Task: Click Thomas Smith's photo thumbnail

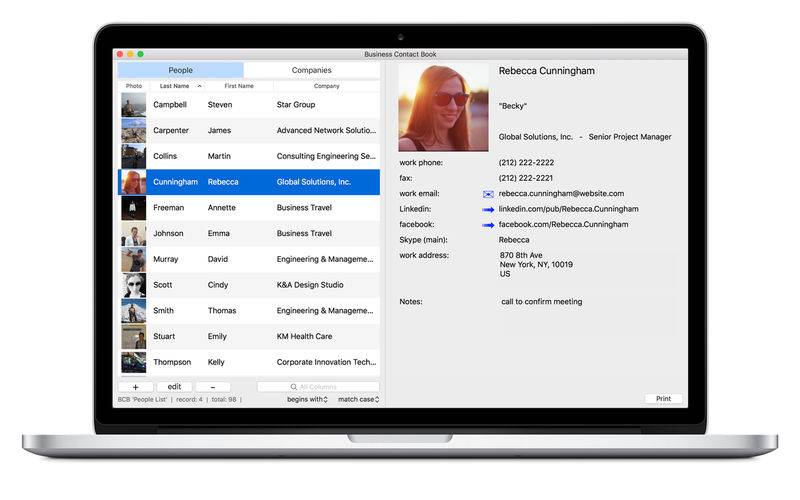Action: (134, 311)
